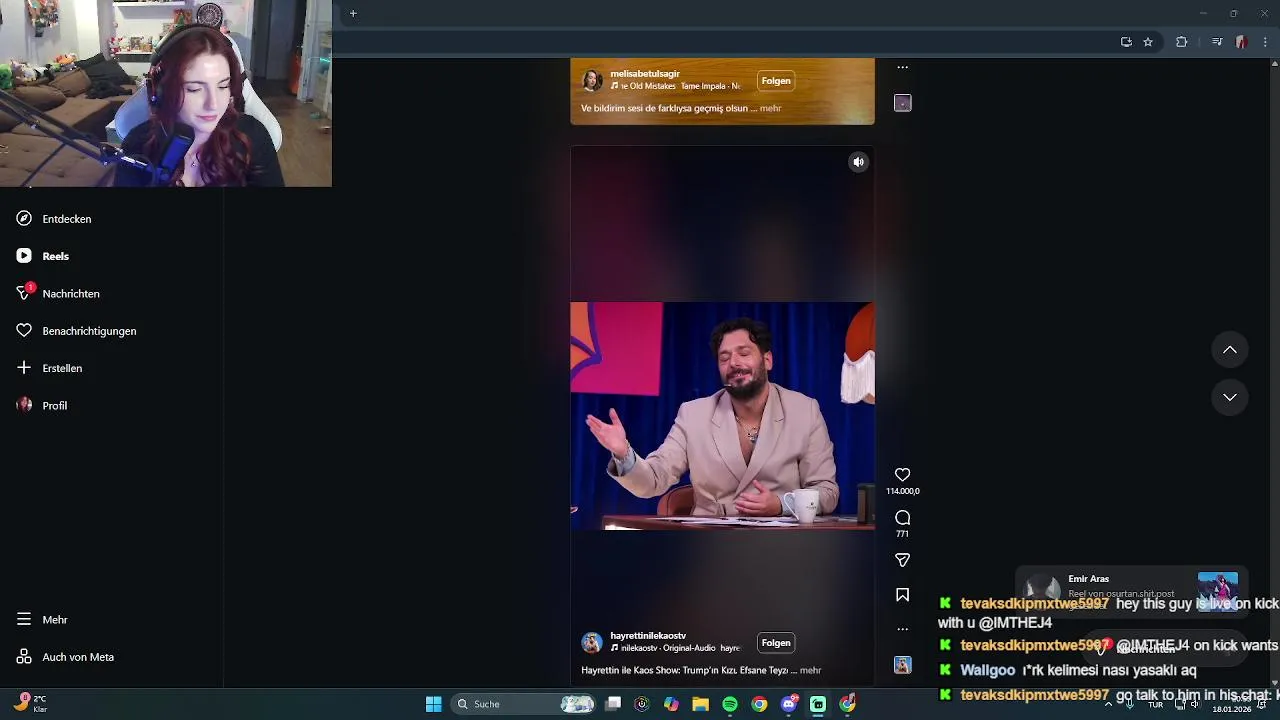Open the Original-Audio link of the reel
This screenshot has height=720, width=1280.
(x=675, y=649)
